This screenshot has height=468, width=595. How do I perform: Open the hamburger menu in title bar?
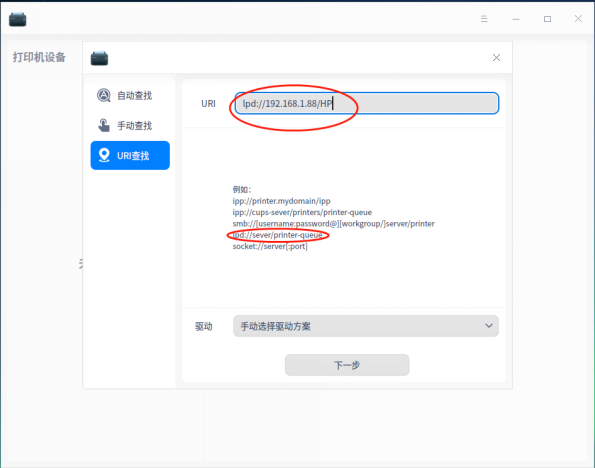click(484, 19)
